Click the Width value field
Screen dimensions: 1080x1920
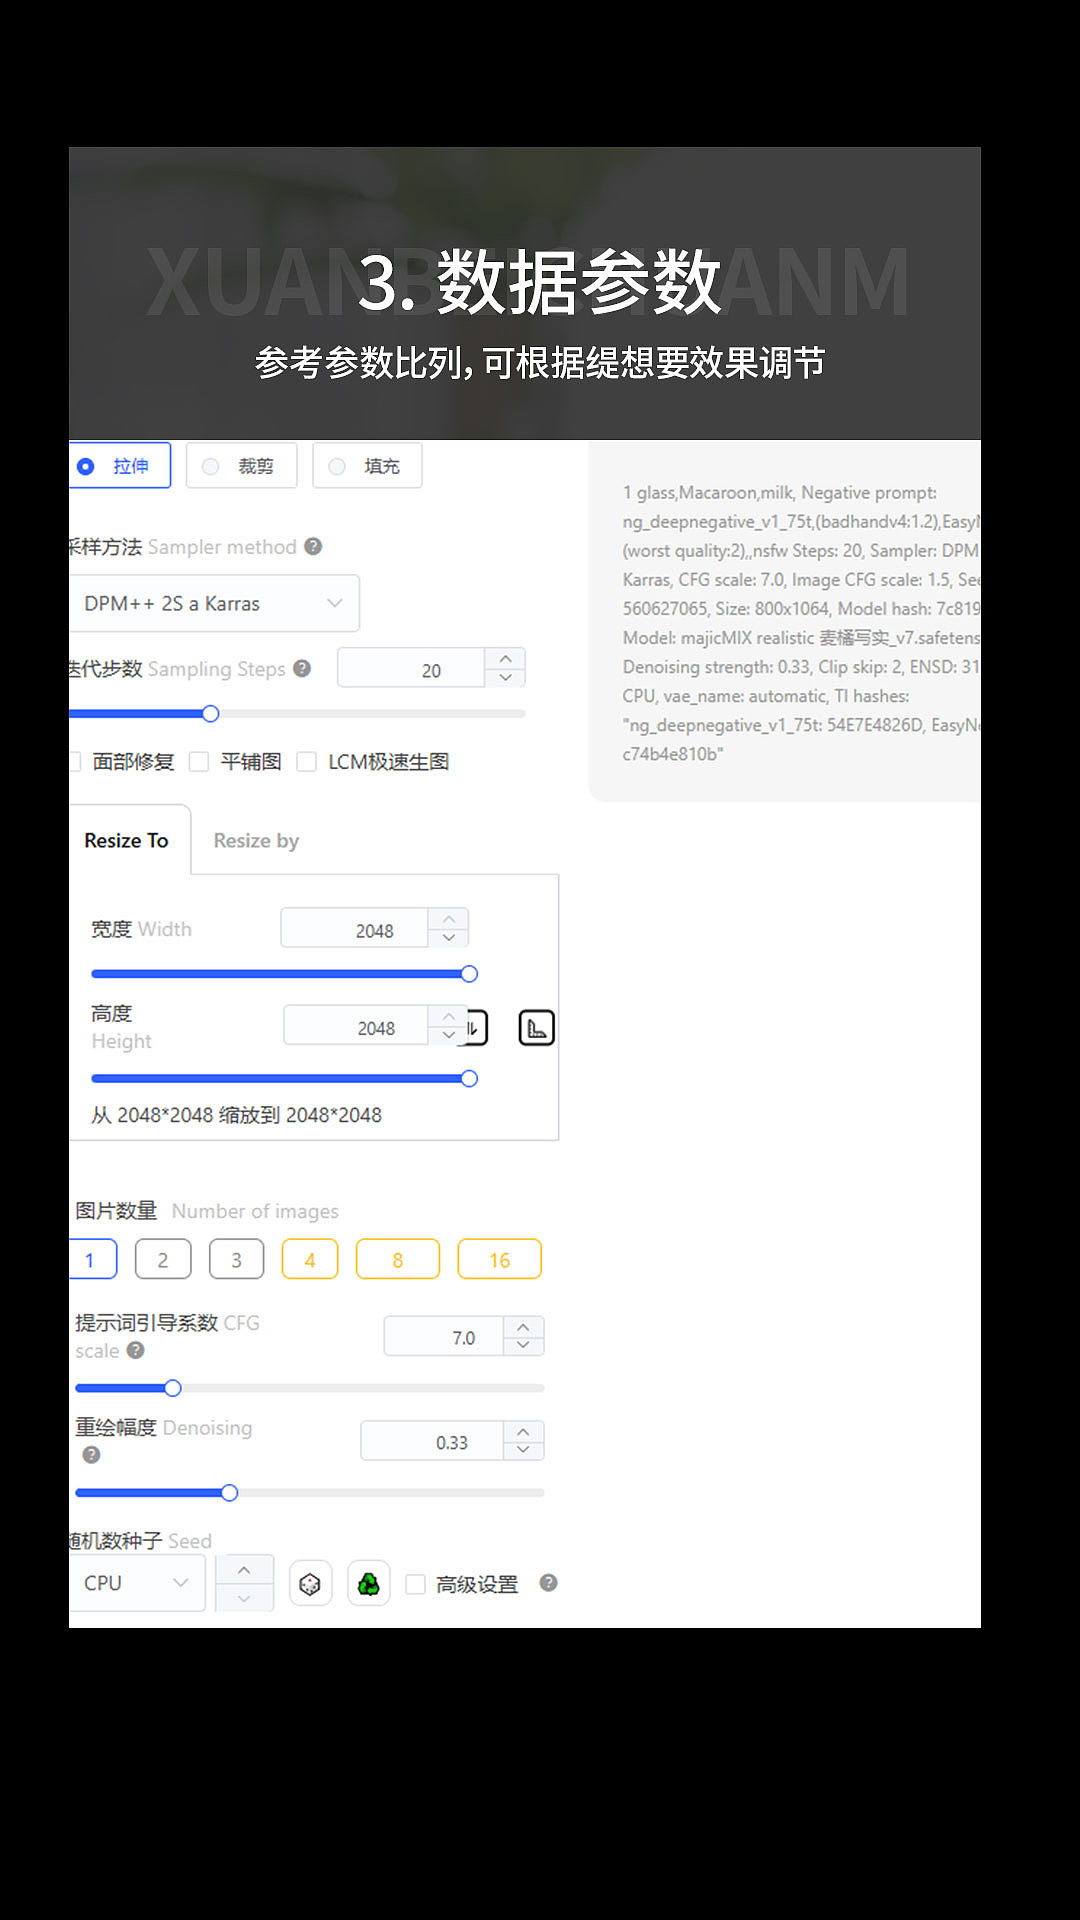click(x=355, y=929)
